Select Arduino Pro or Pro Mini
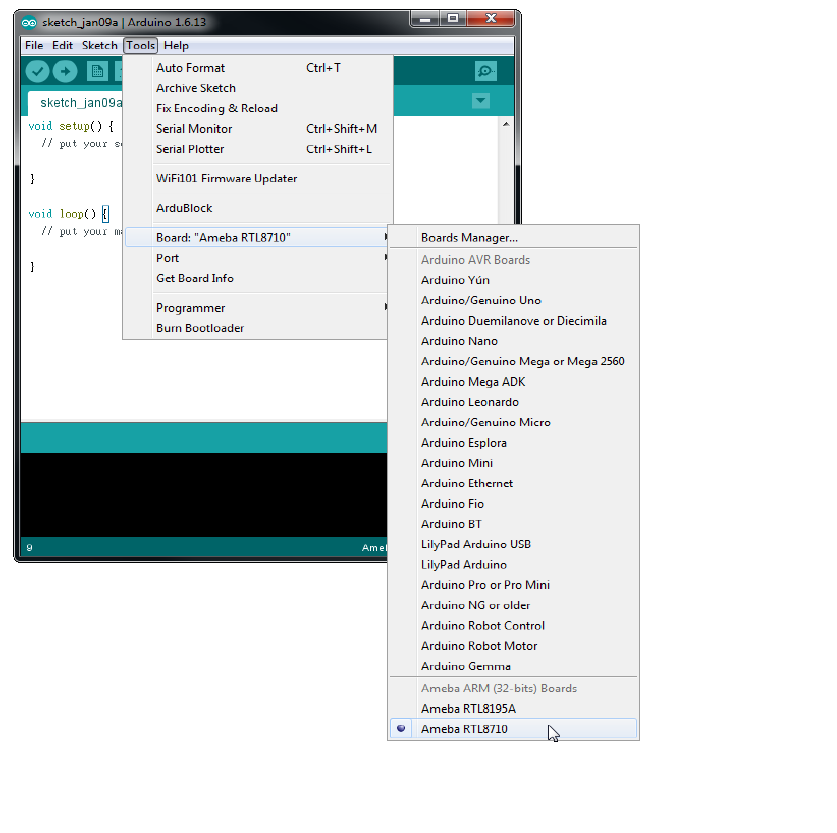The height and width of the screenshot is (833, 837). click(x=514, y=585)
